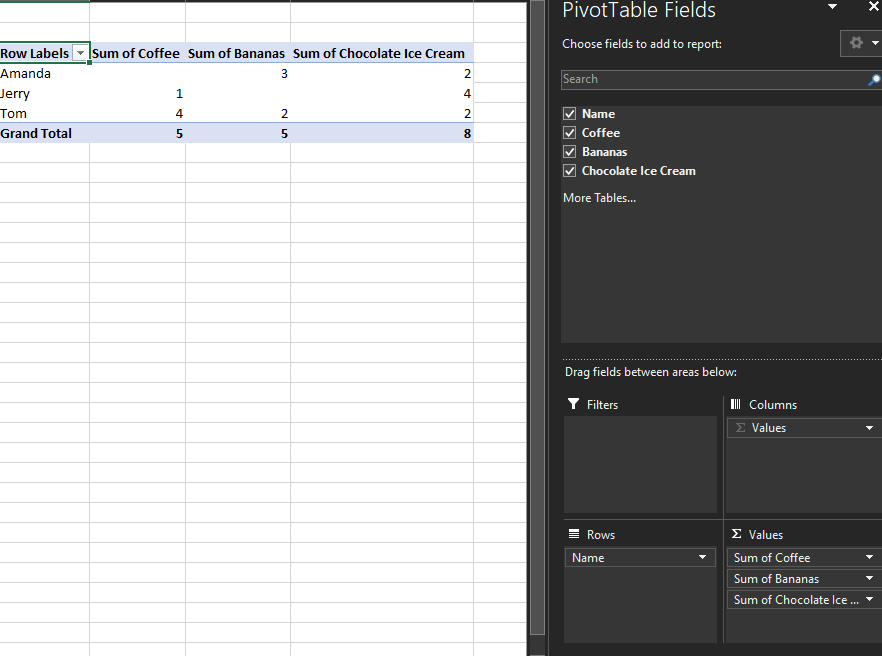Click the Filters drop area box
This screenshot has width=882, height=656.
[640, 464]
